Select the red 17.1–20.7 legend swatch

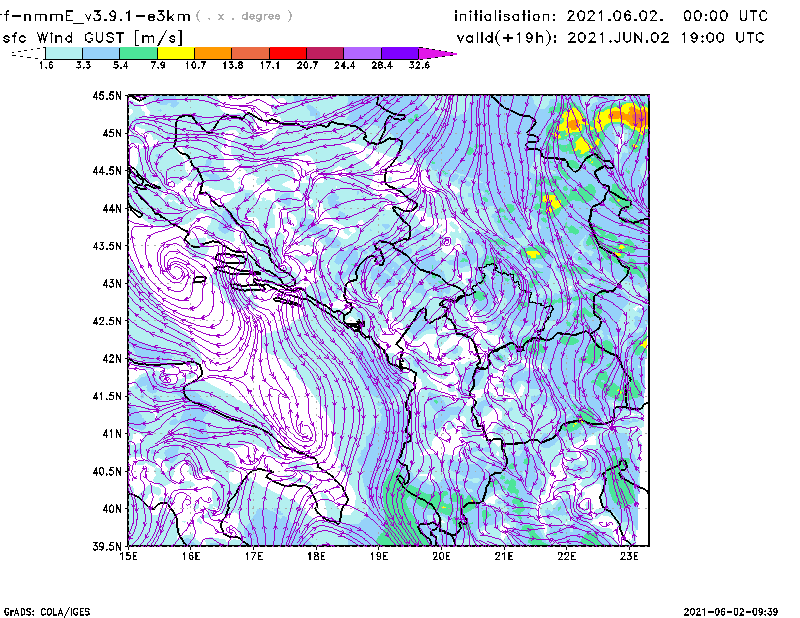pos(288,53)
